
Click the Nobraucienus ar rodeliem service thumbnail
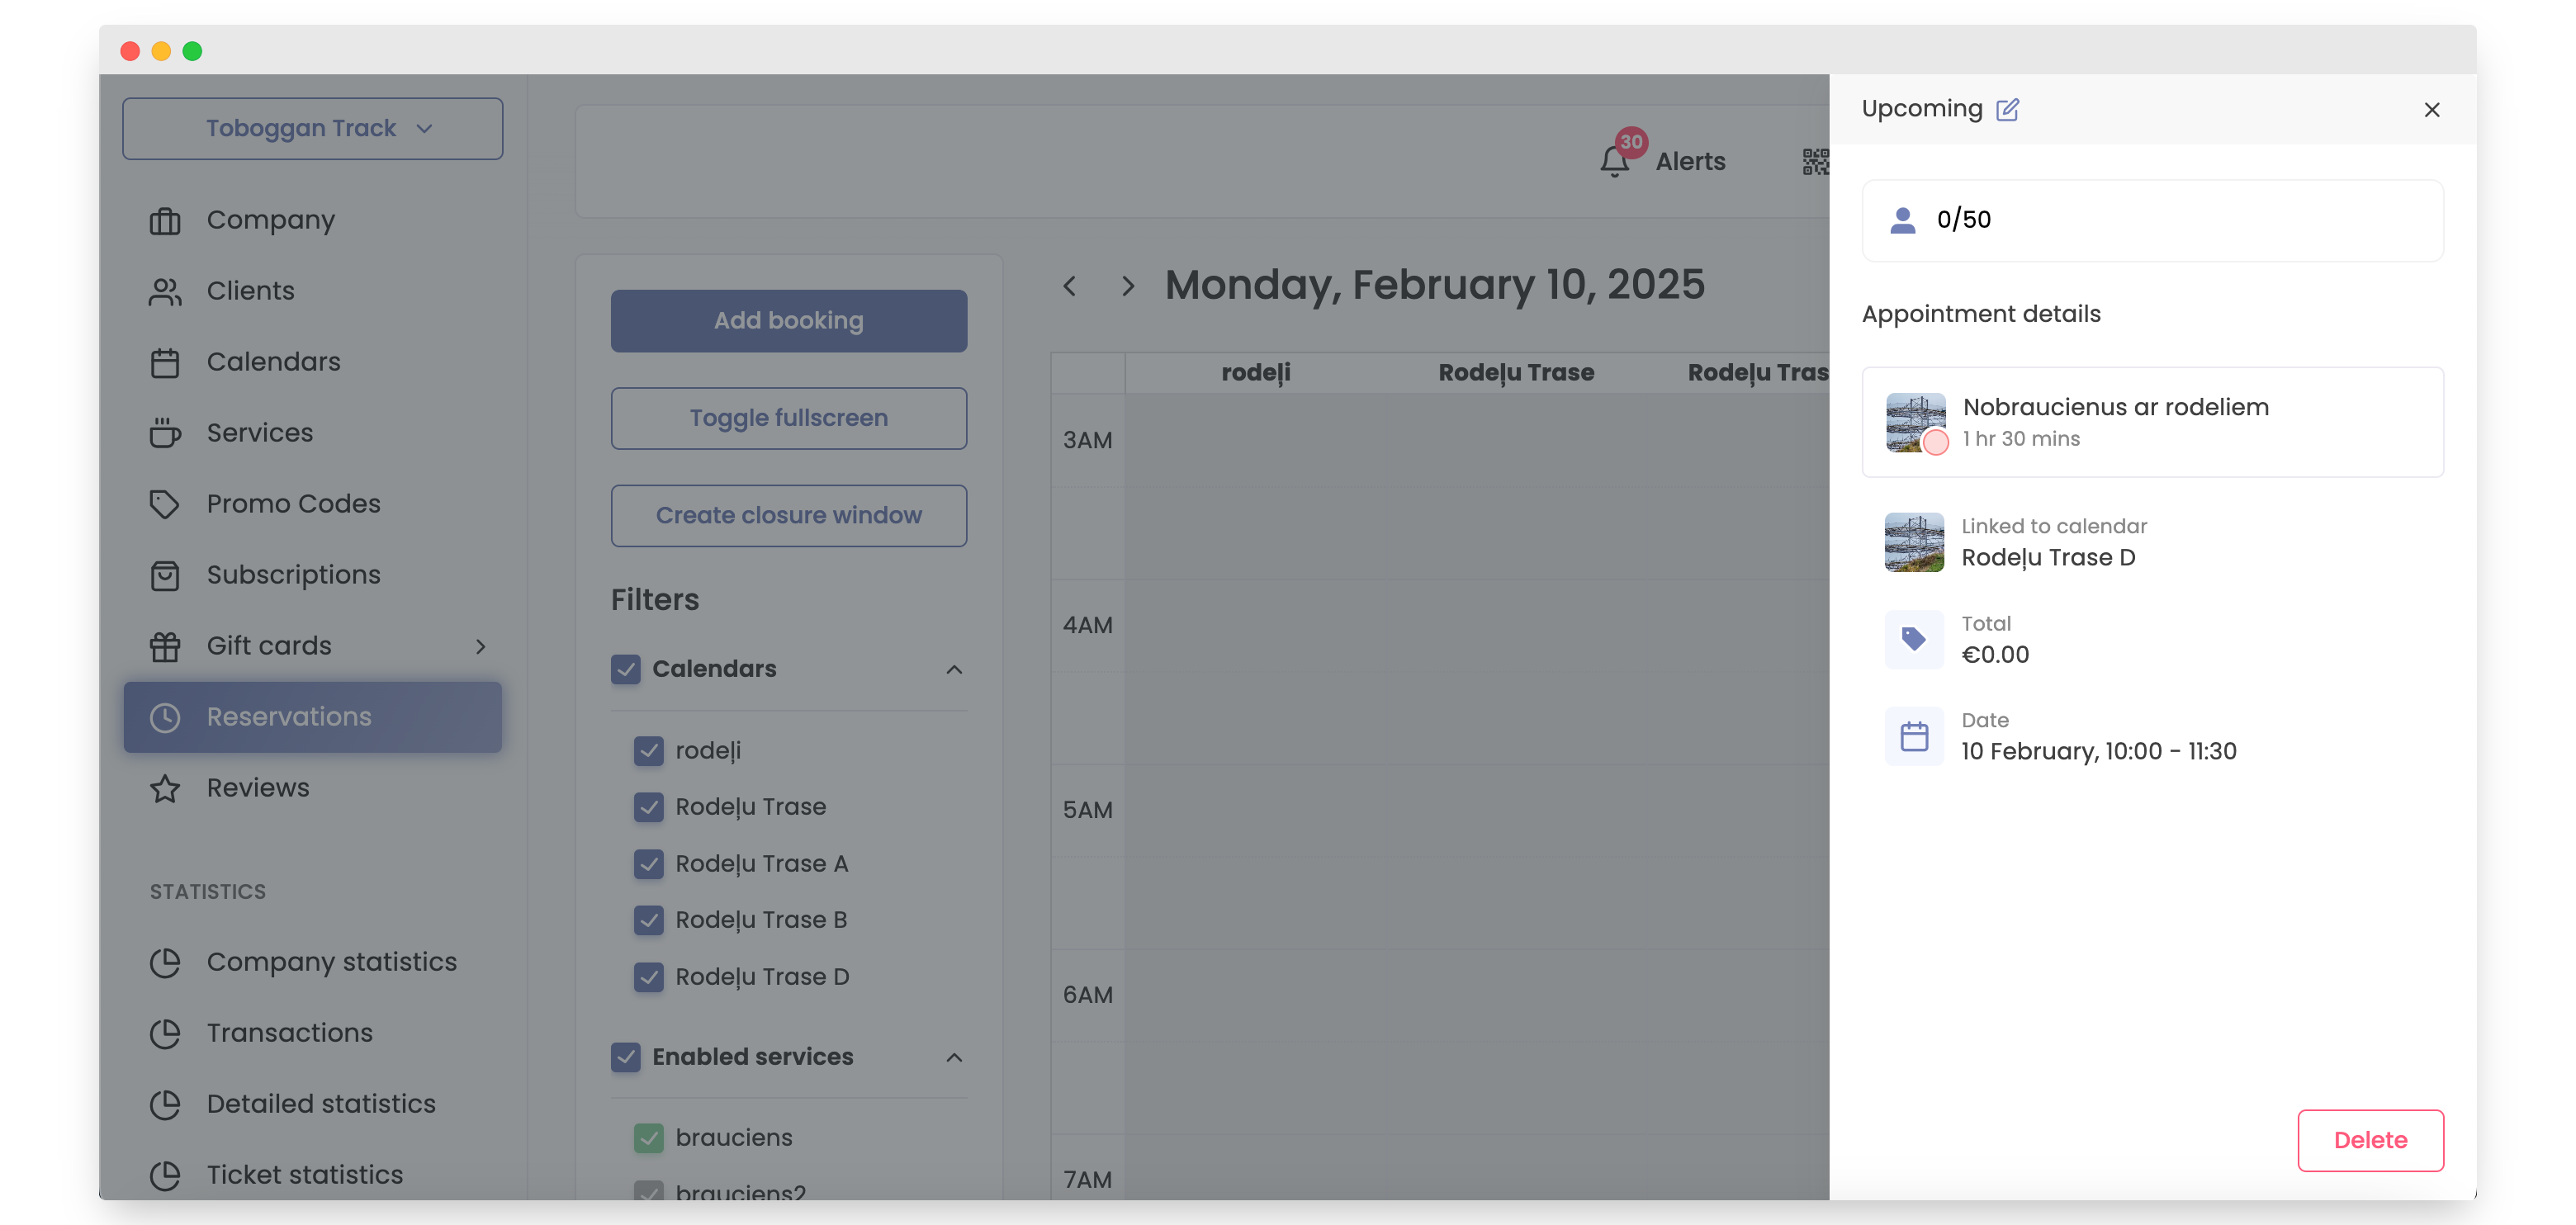(x=1915, y=422)
